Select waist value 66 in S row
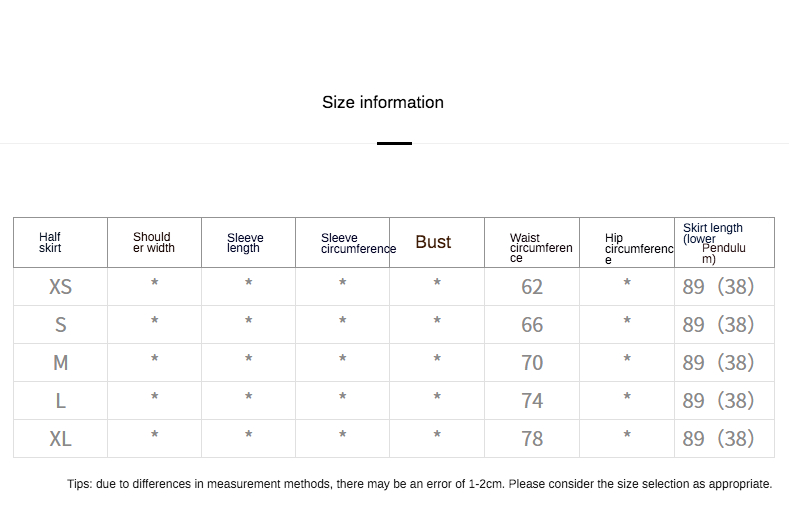This screenshot has width=789, height=518. click(532, 325)
